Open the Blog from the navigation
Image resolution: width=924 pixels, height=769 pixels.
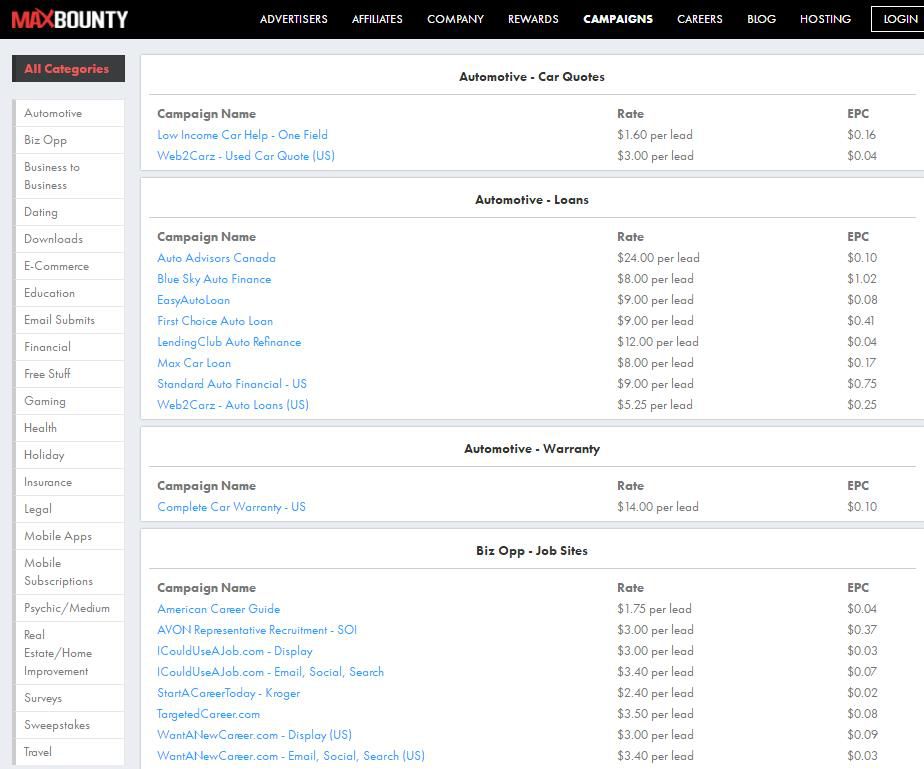pyautogui.click(x=761, y=19)
